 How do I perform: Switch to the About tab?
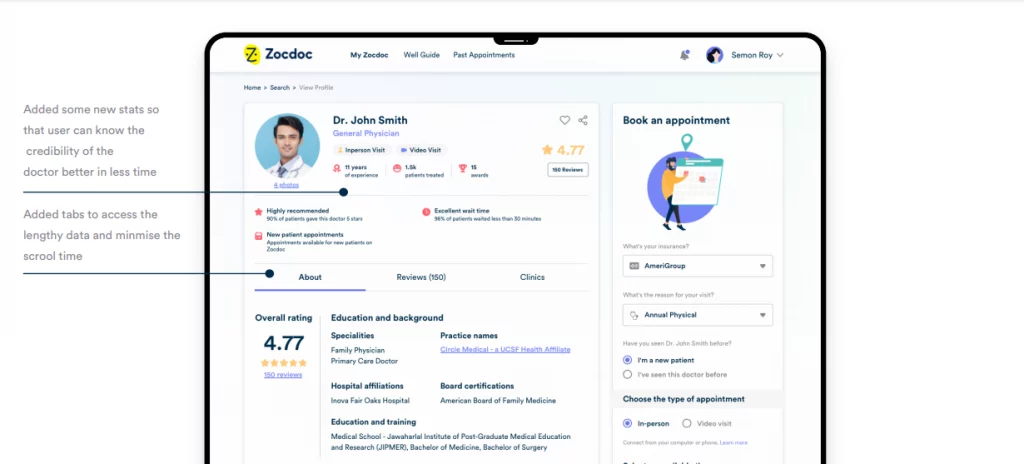(x=310, y=277)
